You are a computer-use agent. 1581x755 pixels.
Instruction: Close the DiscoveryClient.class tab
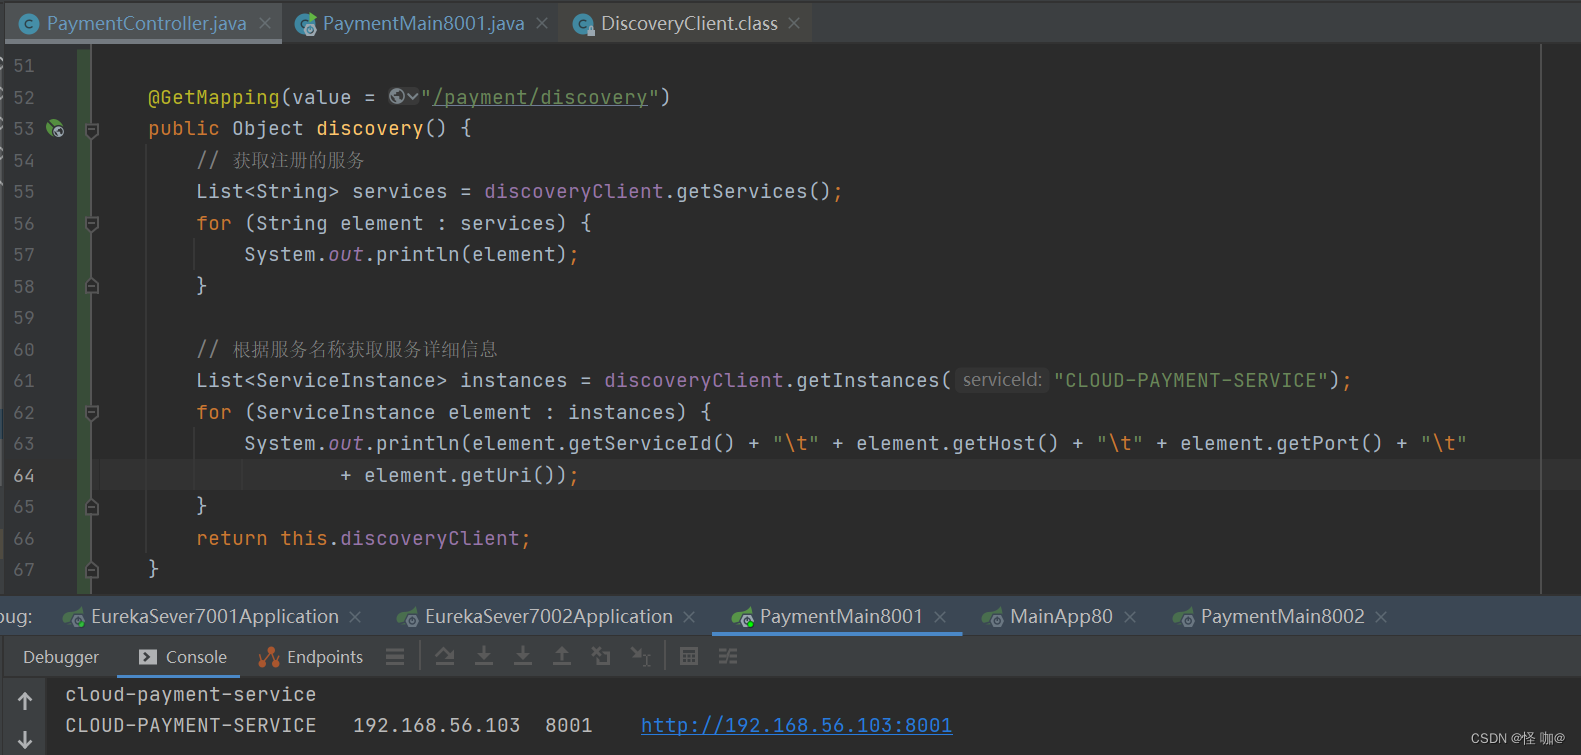point(794,23)
